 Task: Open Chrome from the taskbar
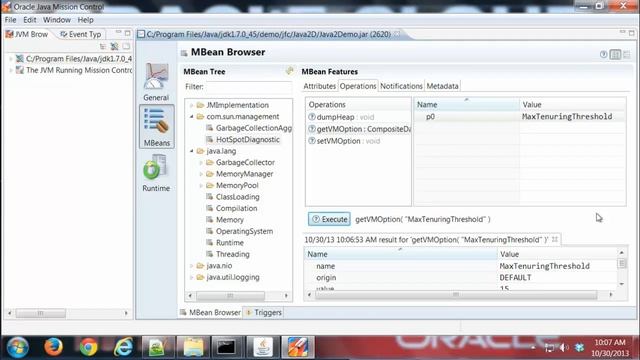[x=88, y=347]
